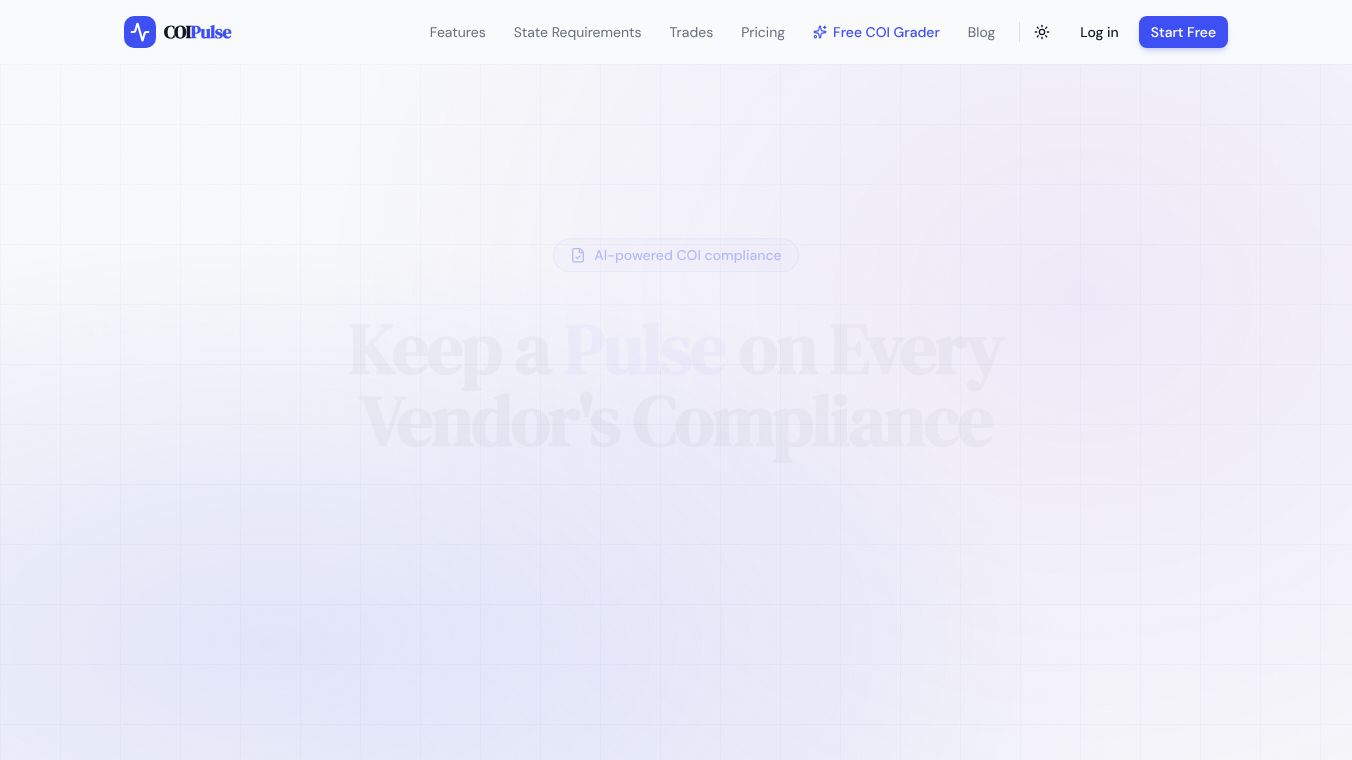View the Pricing section
Viewport: 1352px width, 760px height.
(x=762, y=32)
